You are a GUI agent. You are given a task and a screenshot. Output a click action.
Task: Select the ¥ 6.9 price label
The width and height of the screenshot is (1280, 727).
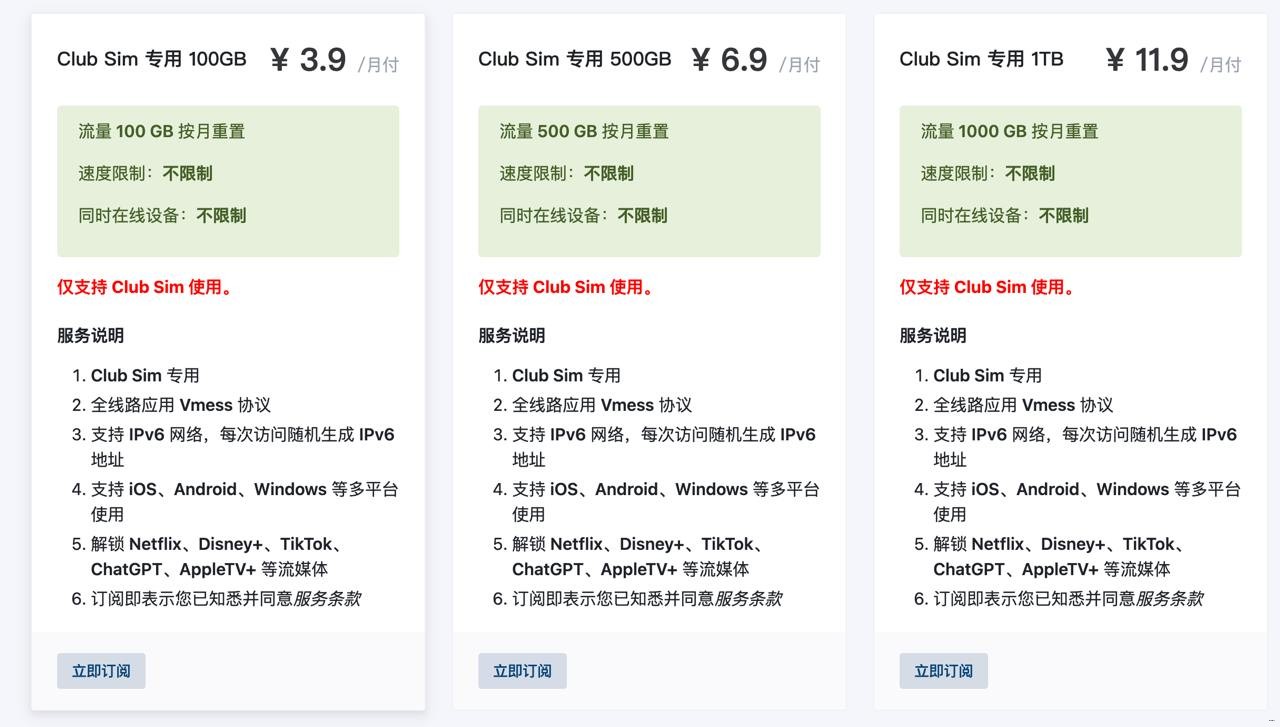(730, 60)
